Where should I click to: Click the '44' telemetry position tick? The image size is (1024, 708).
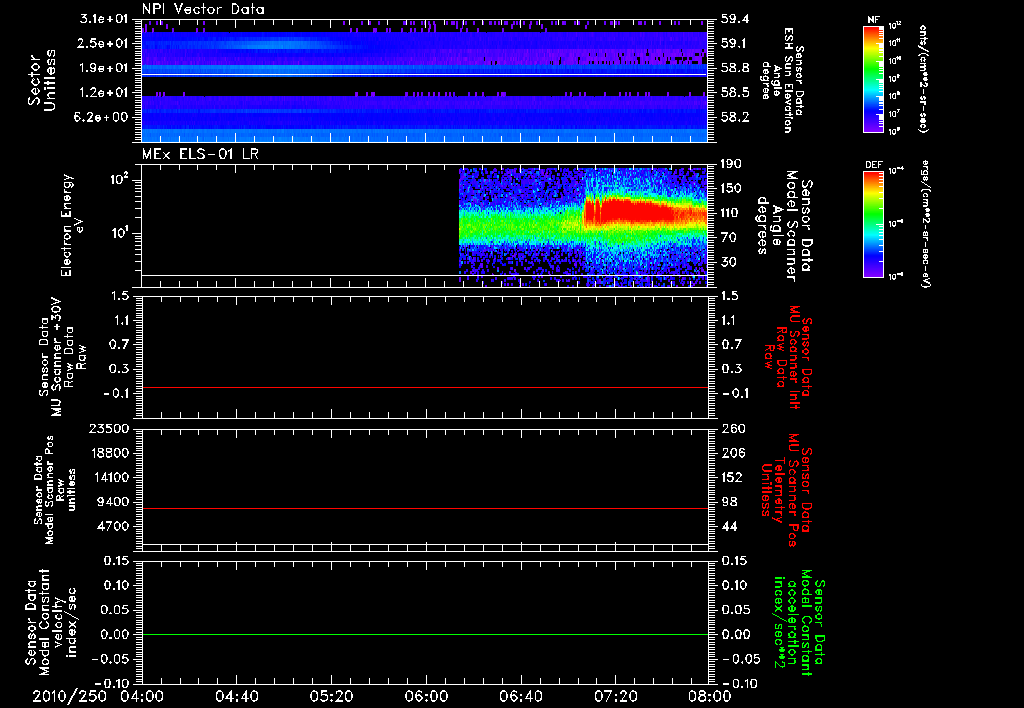[729, 526]
